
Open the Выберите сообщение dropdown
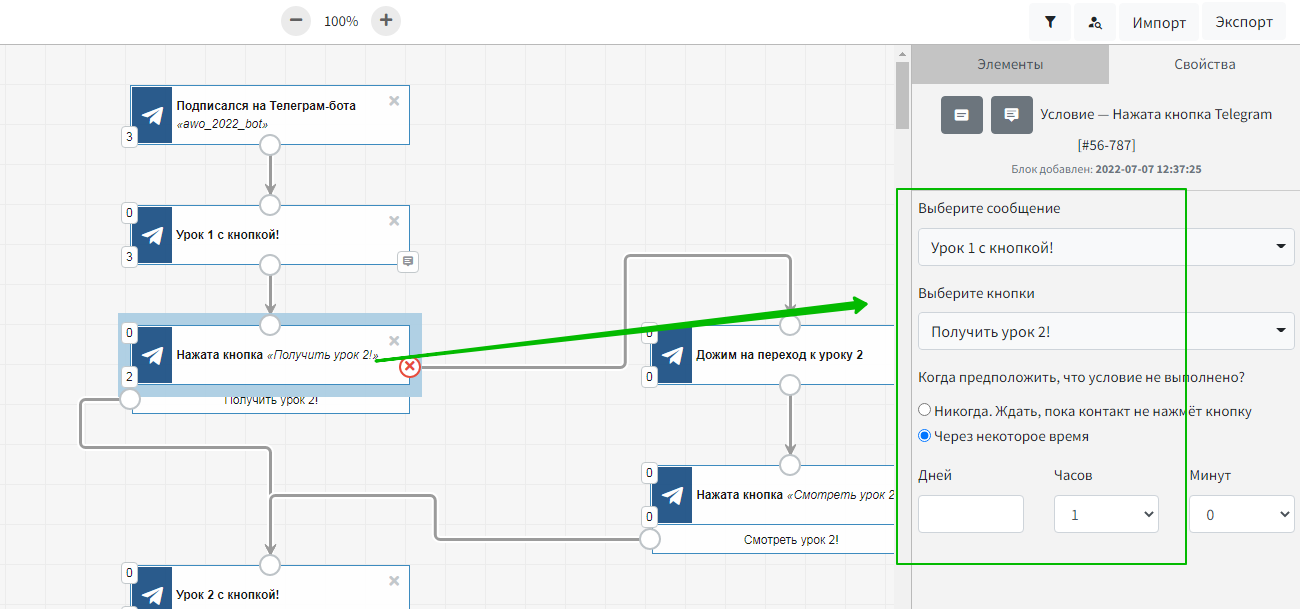pyautogui.click(x=1106, y=247)
